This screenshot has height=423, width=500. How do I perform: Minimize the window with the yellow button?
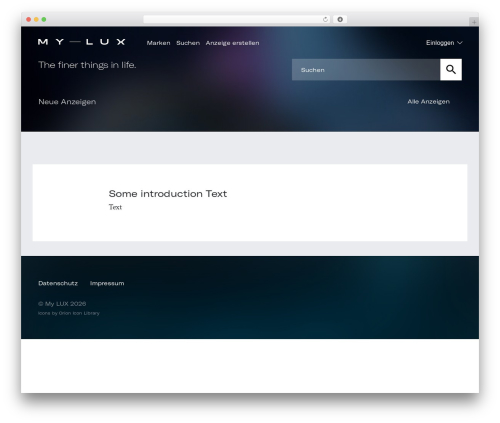(36, 19)
